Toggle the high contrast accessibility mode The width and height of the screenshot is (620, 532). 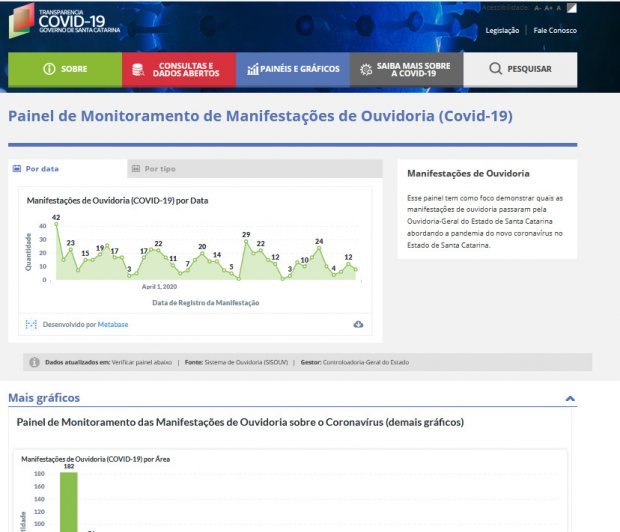[x=571, y=7]
